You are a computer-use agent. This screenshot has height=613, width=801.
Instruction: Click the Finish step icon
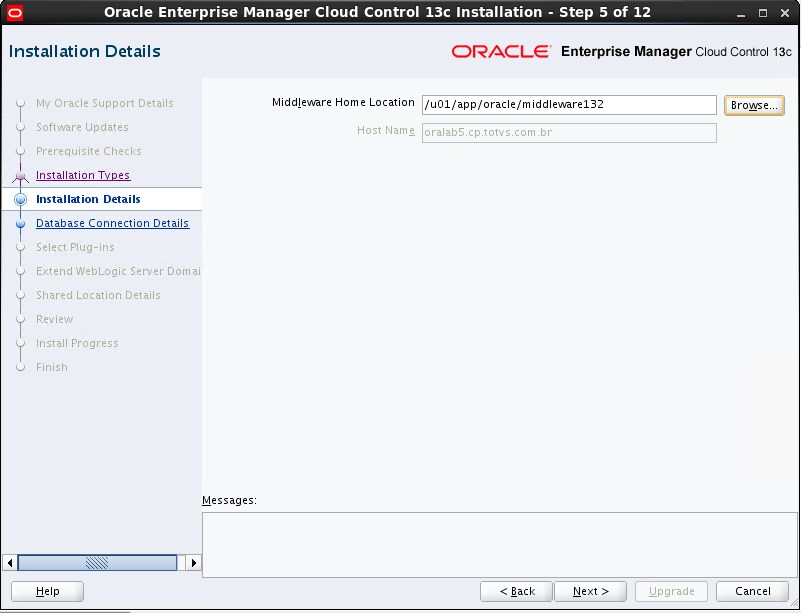(x=22, y=367)
